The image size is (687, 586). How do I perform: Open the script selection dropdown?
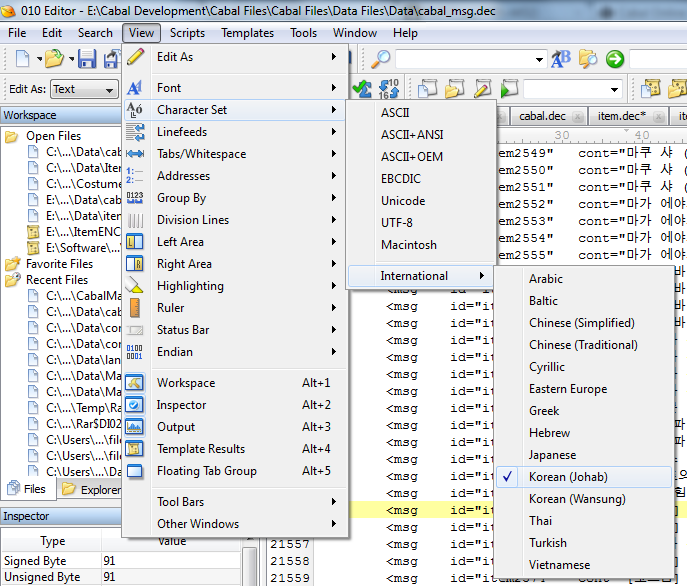click(614, 90)
